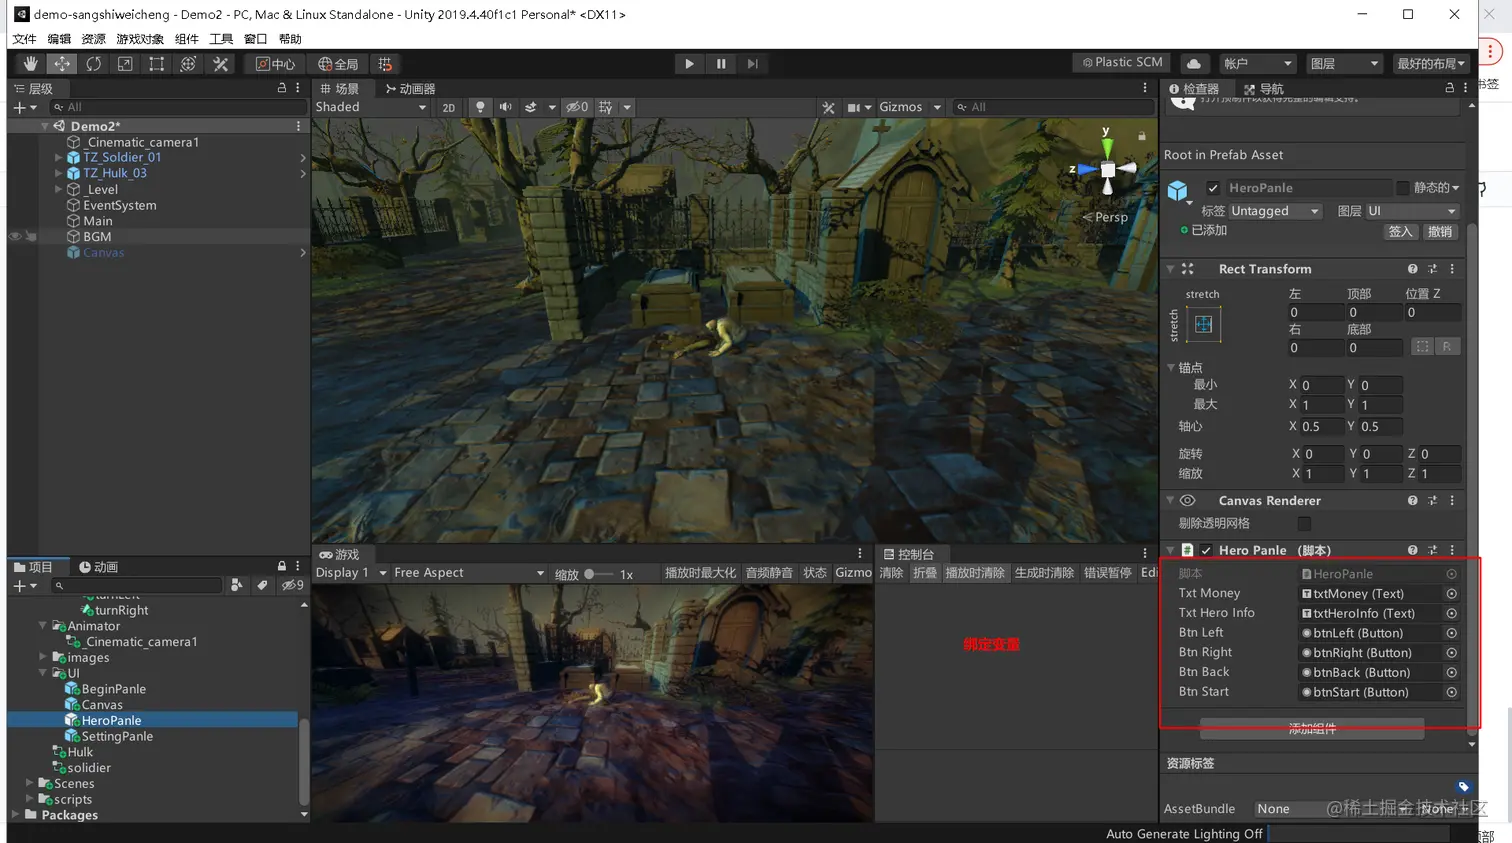Open the Shaded draw mode dropdown

click(x=371, y=107)
